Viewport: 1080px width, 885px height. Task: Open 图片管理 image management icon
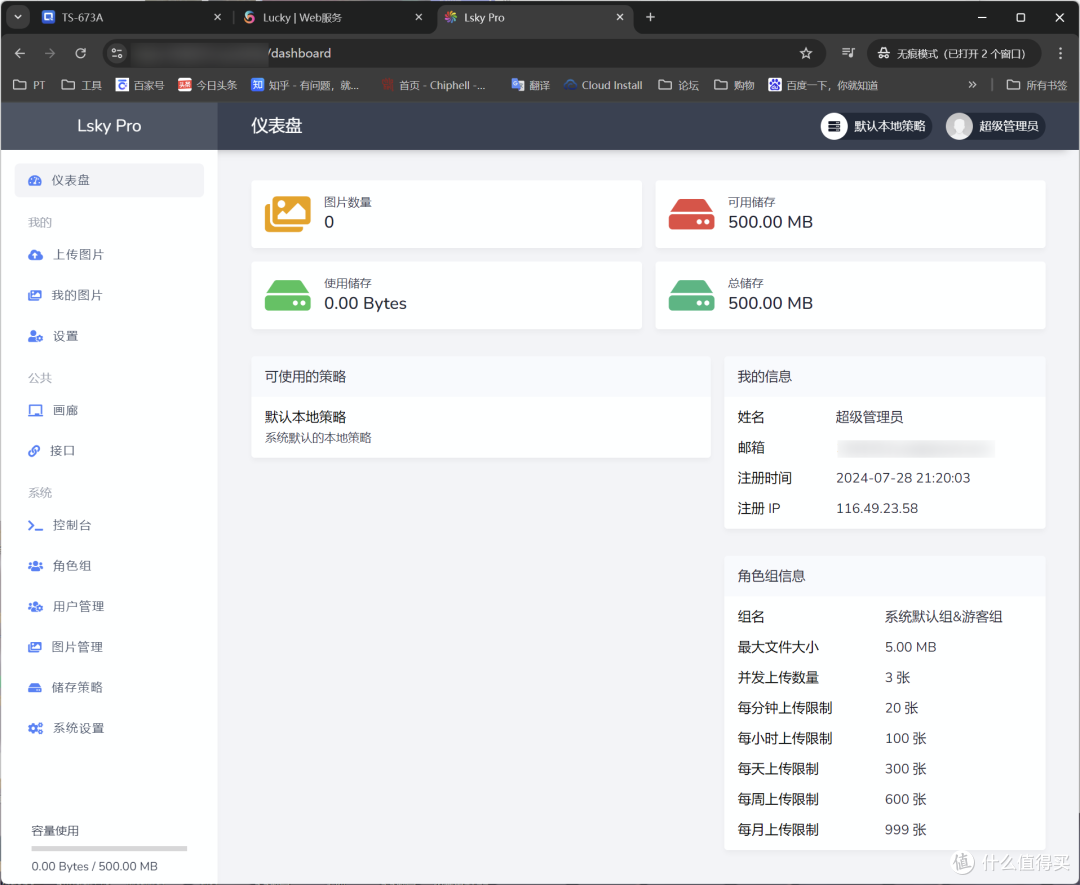coord(34,647)
